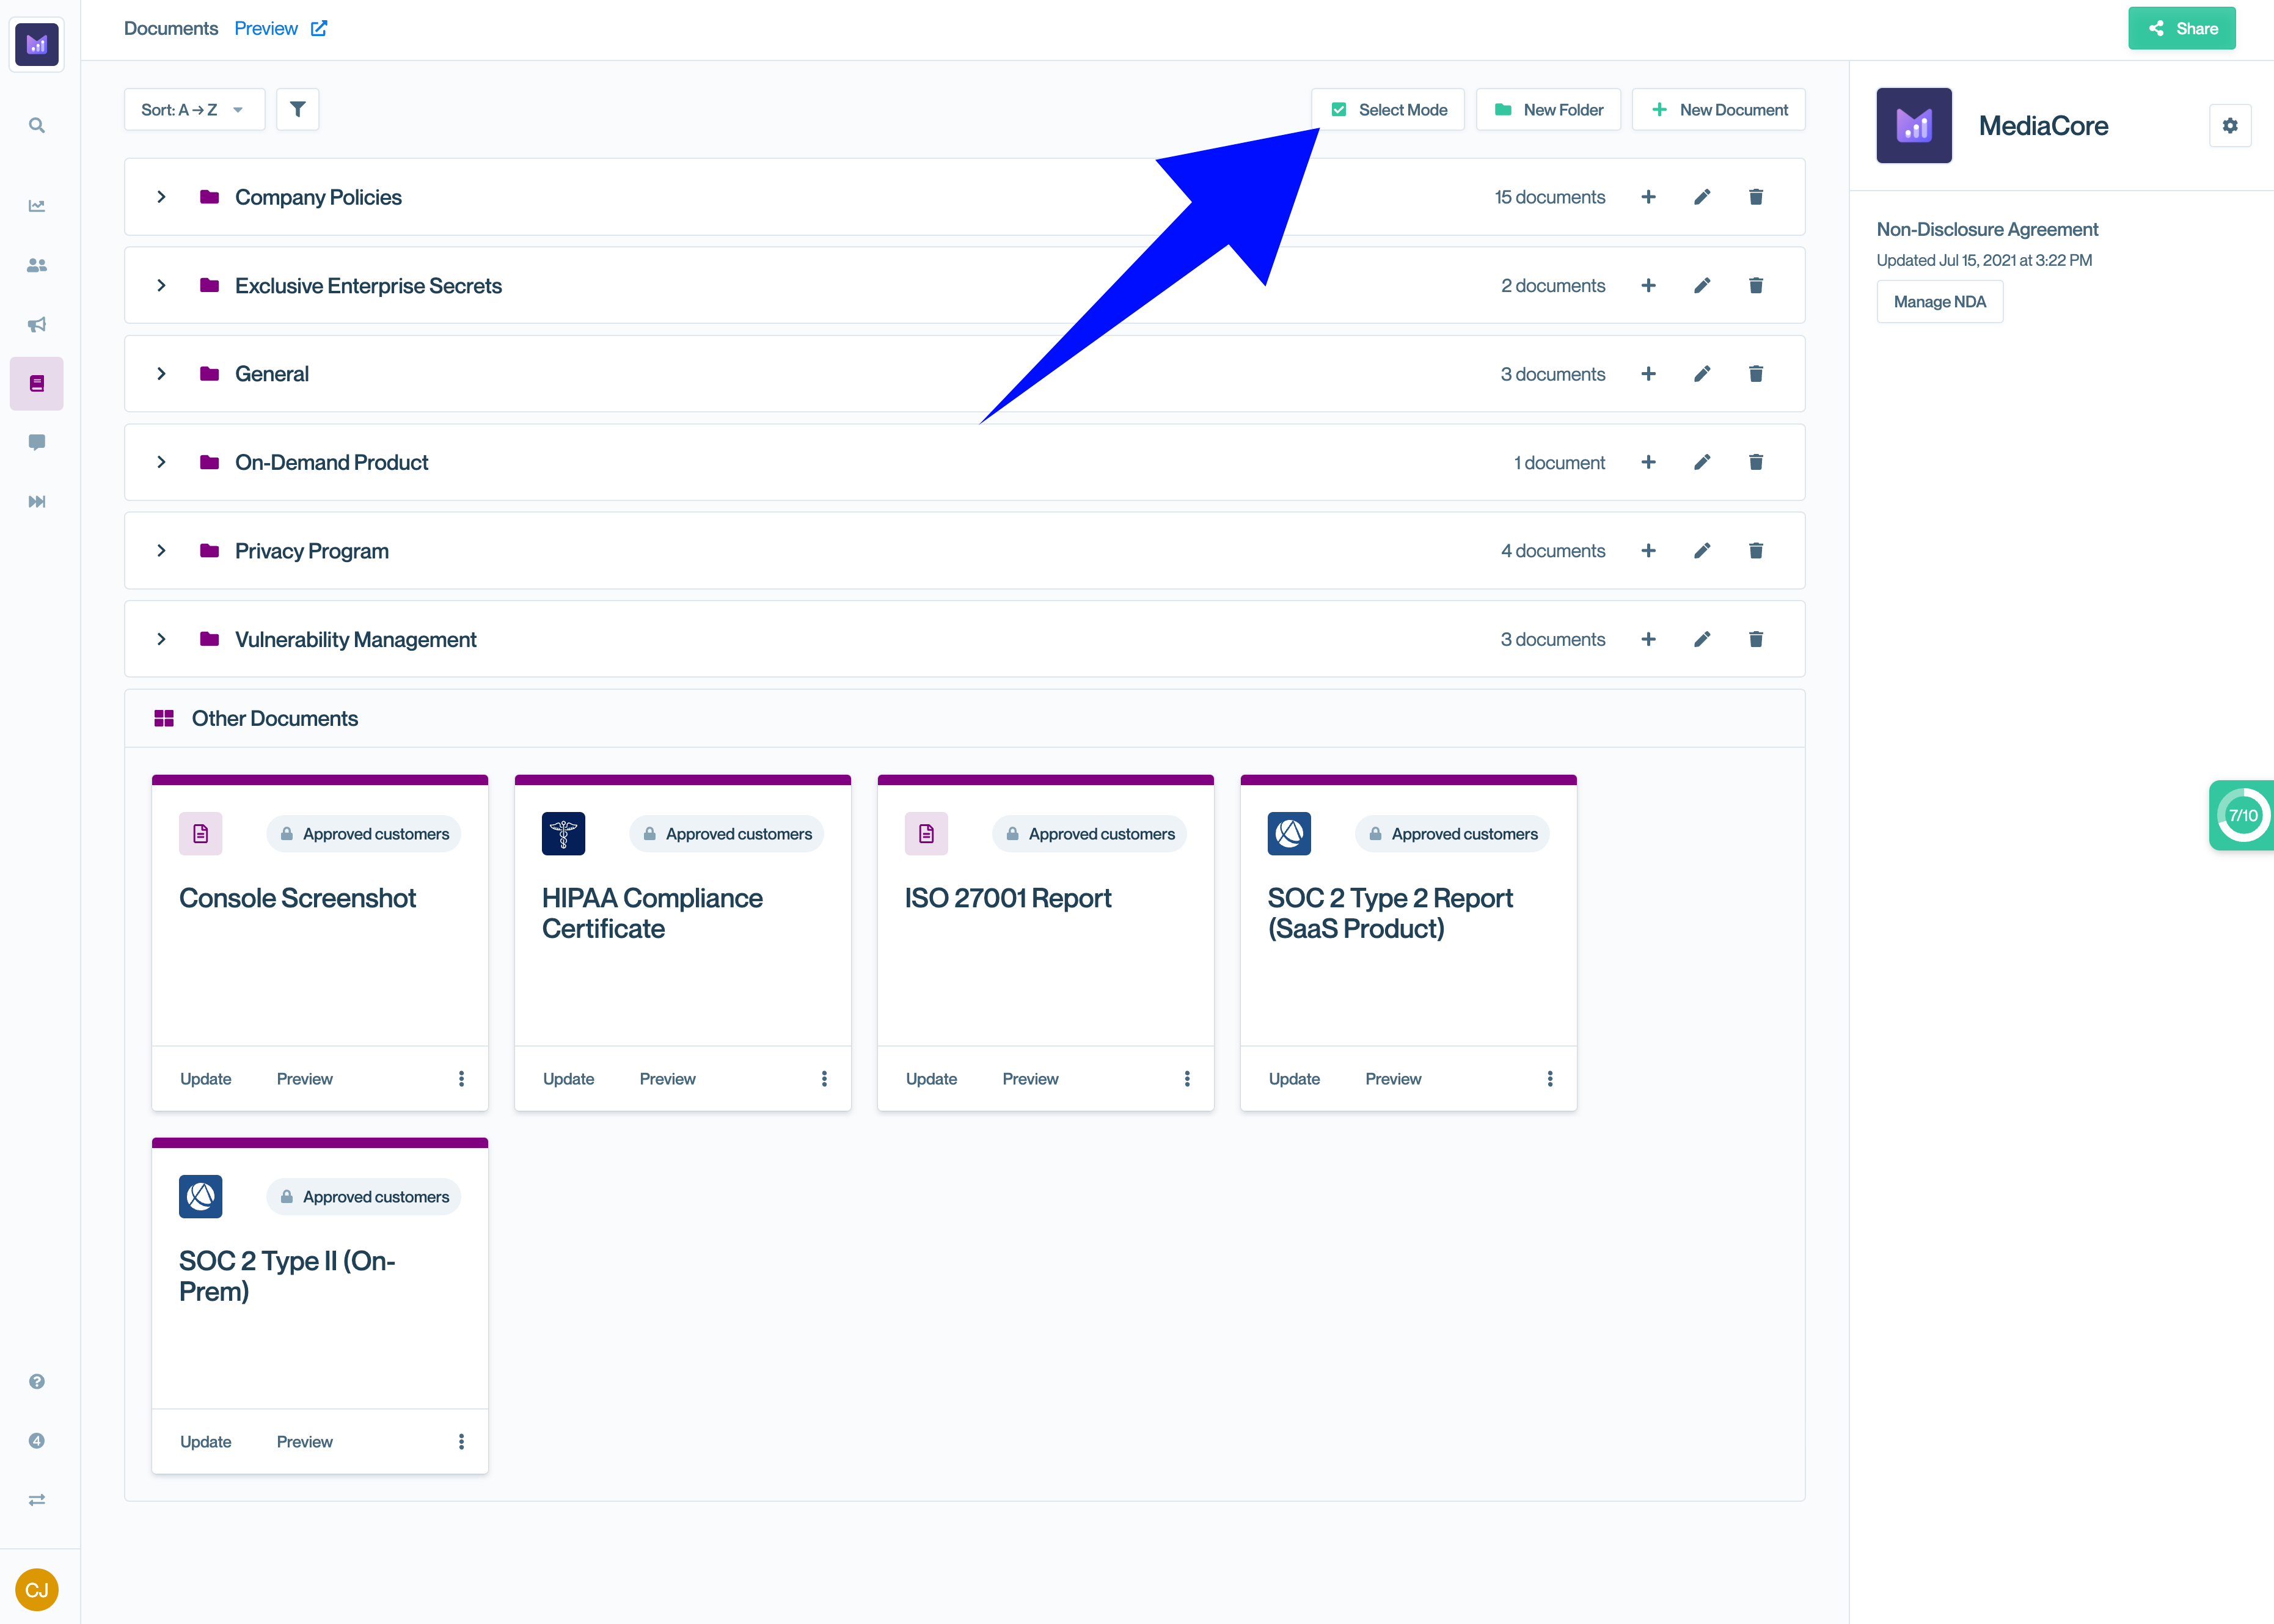Click the search icon in the left sidebar
This screenshot has width=2274, height=1624.
pyautogui.click(x=37, y=126)
